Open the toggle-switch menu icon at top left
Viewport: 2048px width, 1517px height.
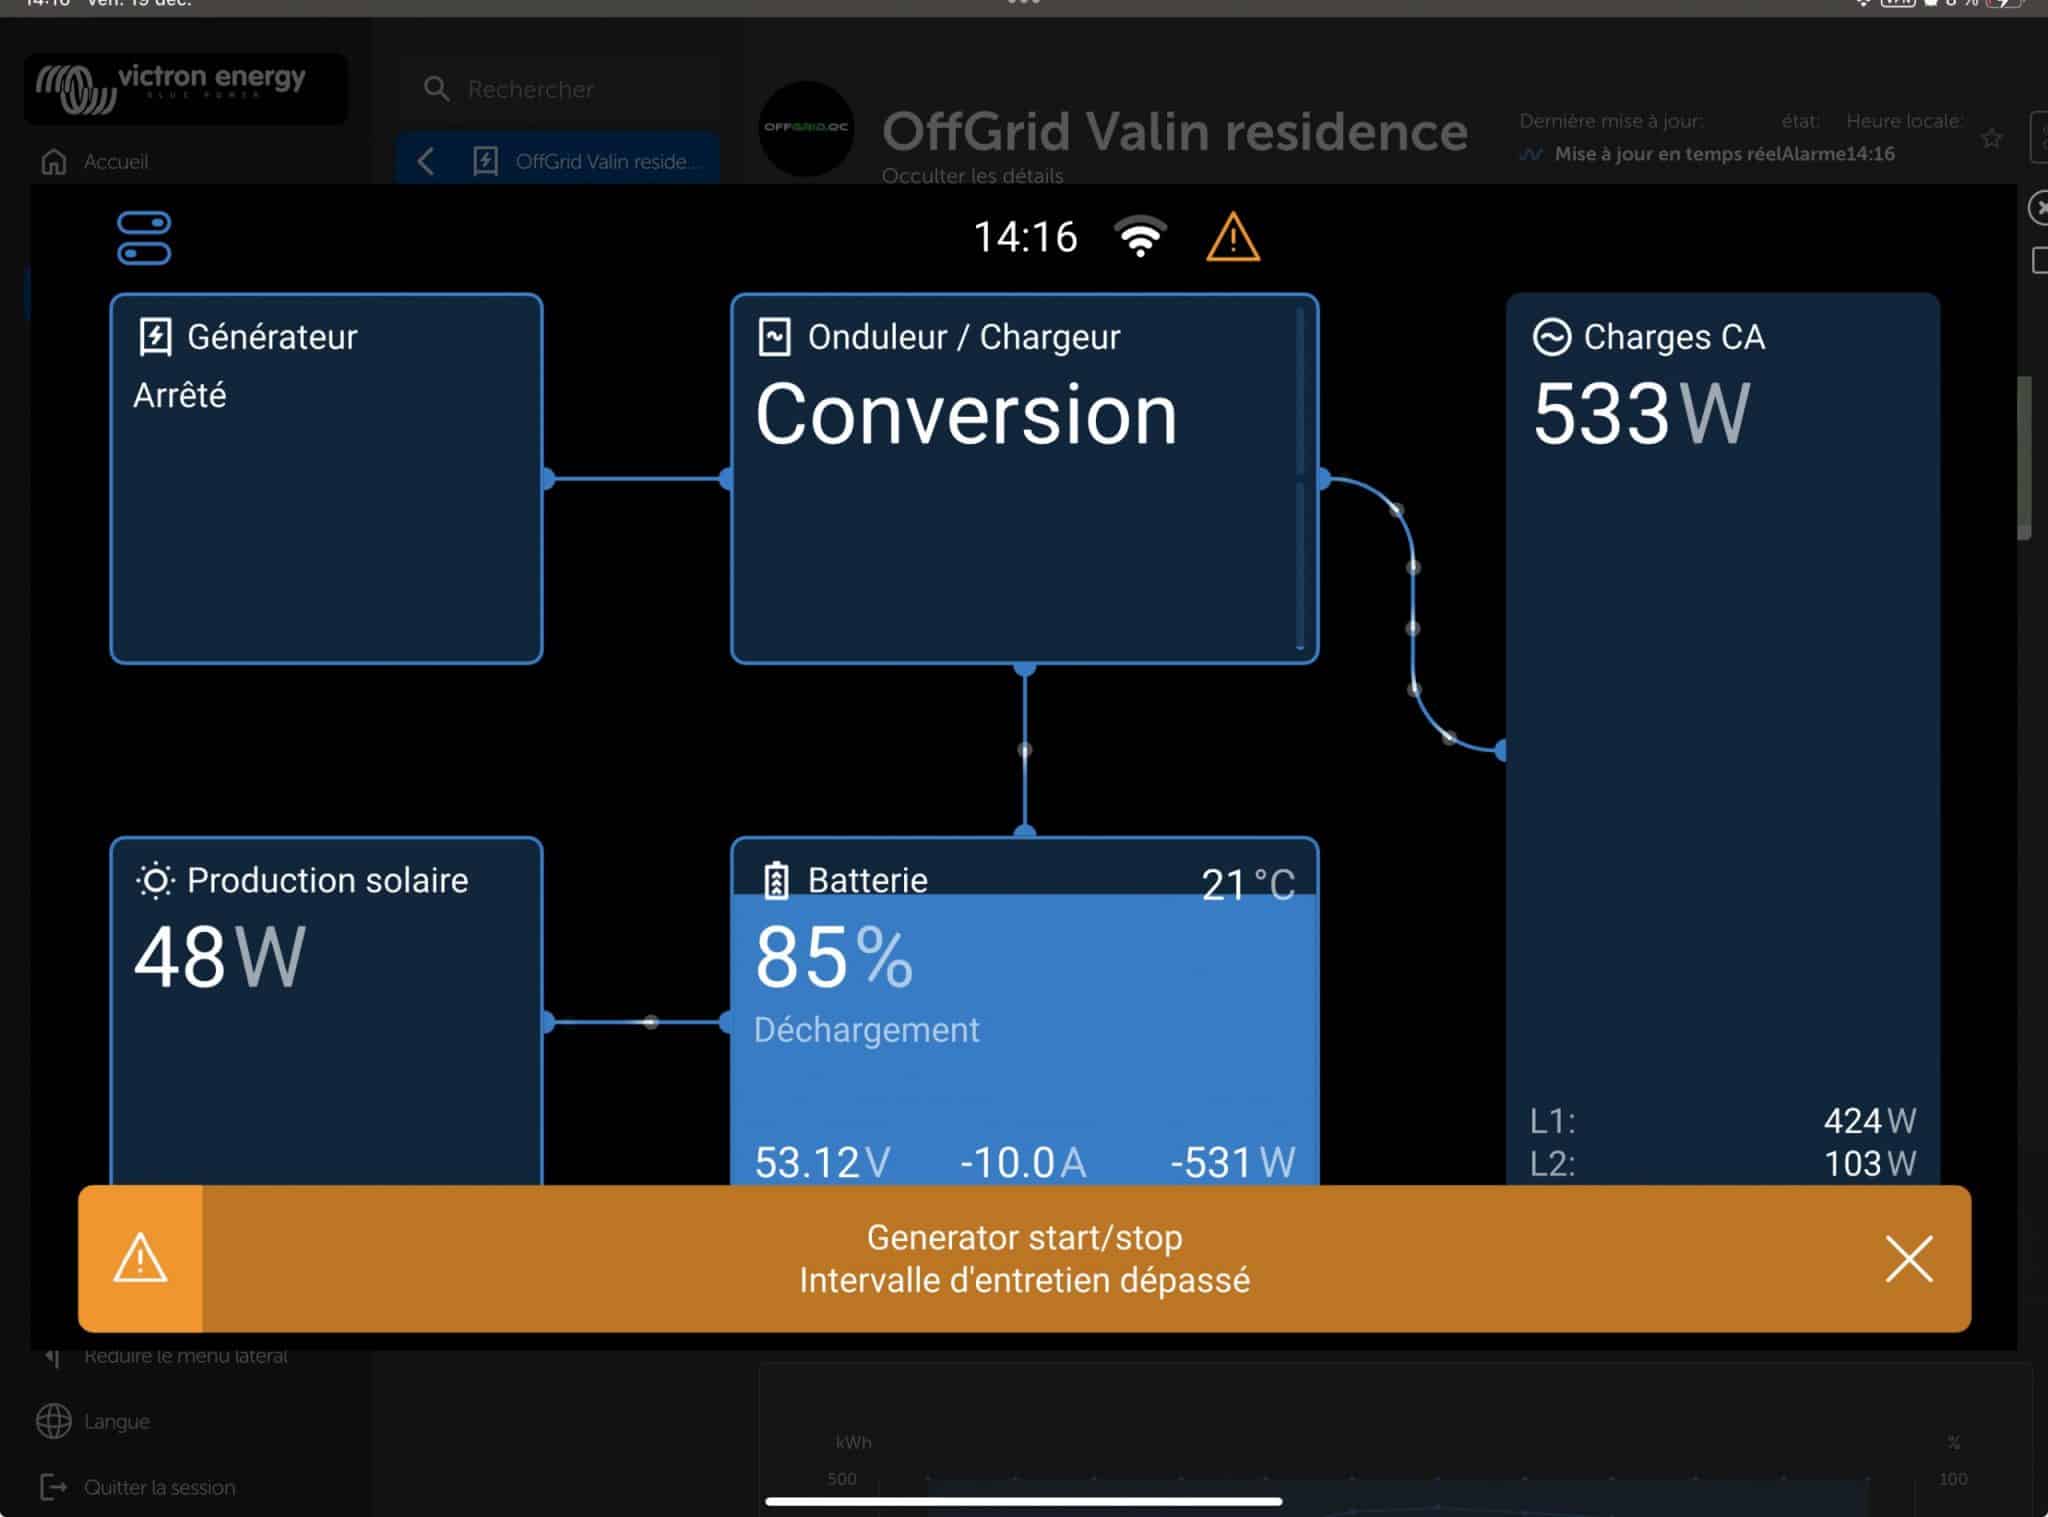tap(144, 238)
